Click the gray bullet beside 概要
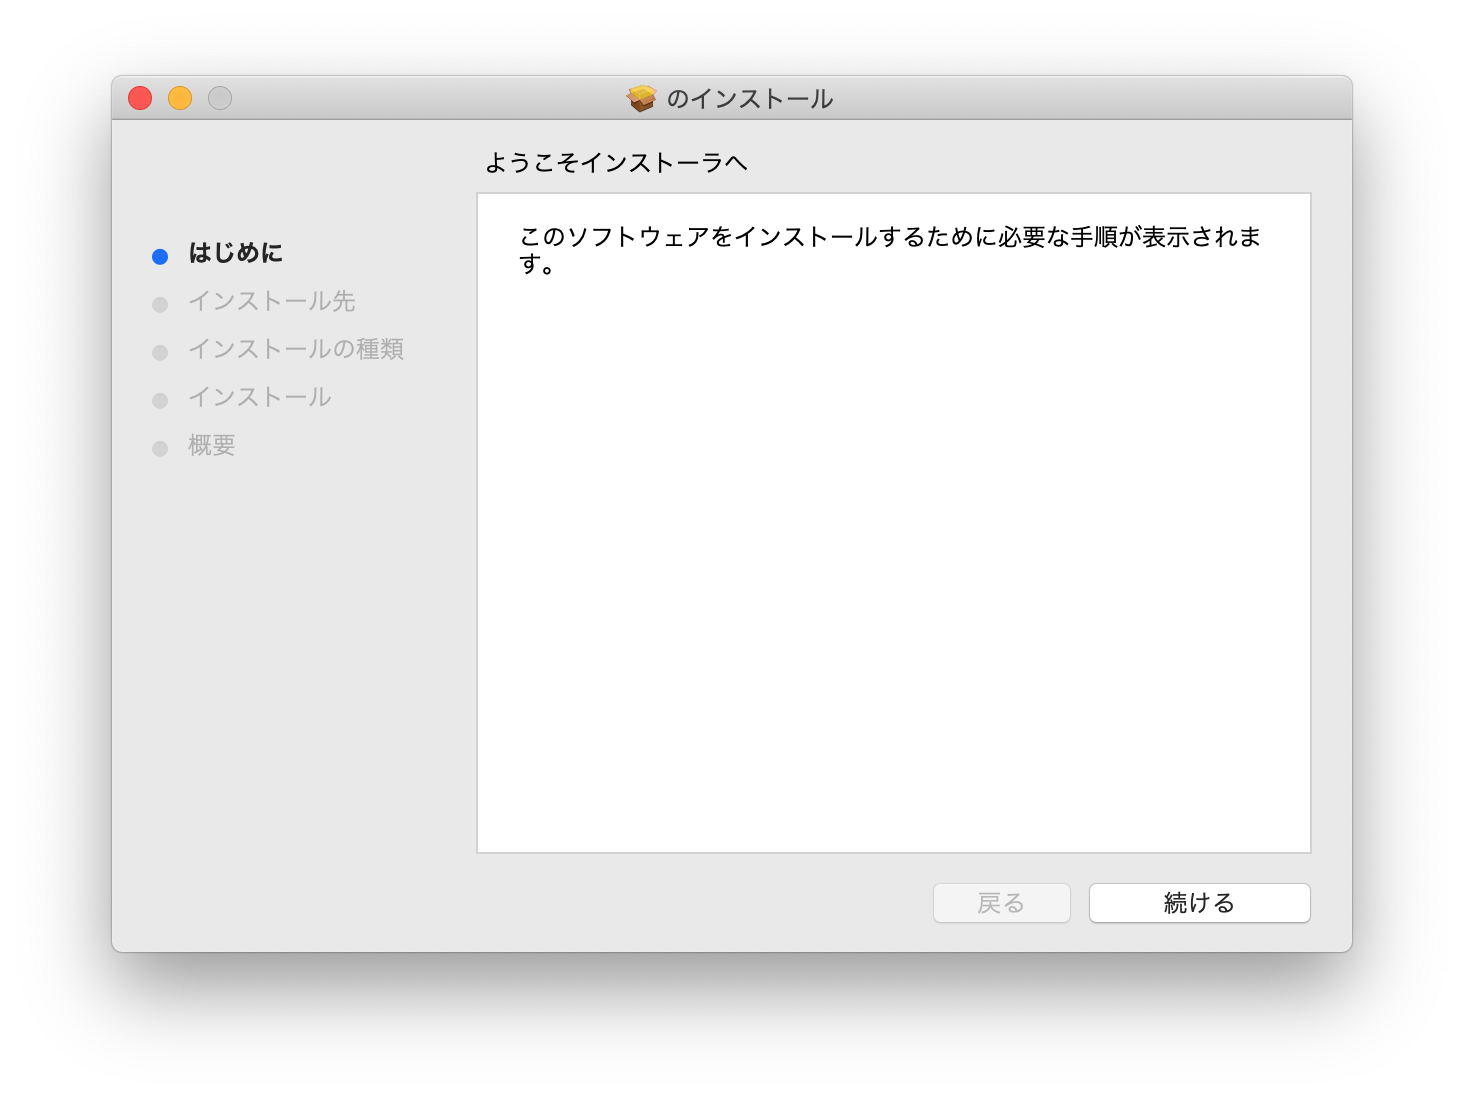Image resolution: width=1464 pixels, height=1100 pixels. tap(160, 448)
